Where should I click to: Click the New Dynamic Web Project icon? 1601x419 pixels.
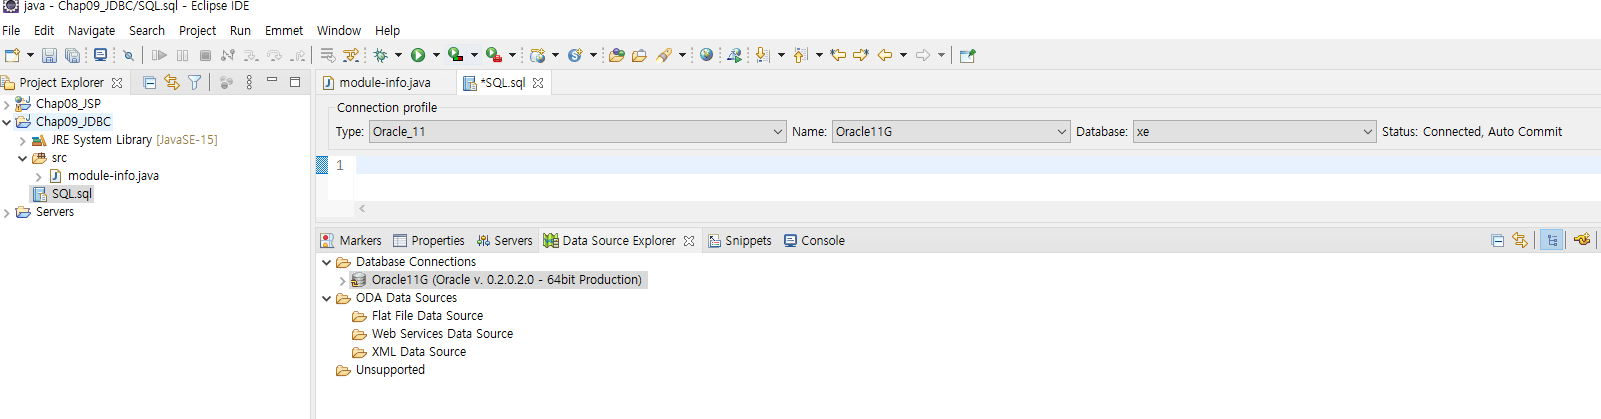[x=538, y=55]
